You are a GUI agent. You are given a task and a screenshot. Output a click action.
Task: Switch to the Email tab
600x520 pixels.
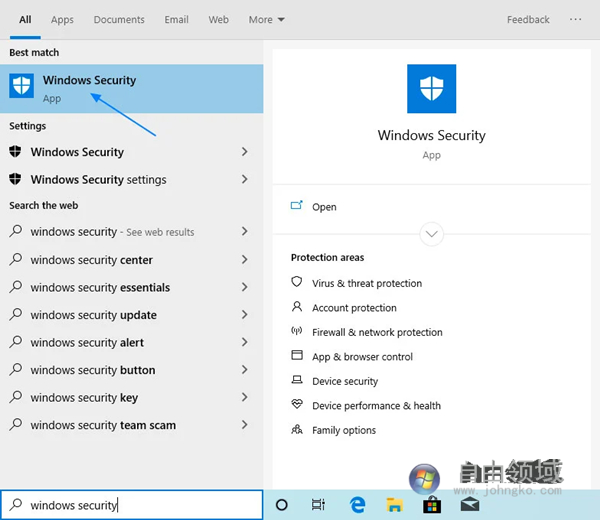pos(176,20)
